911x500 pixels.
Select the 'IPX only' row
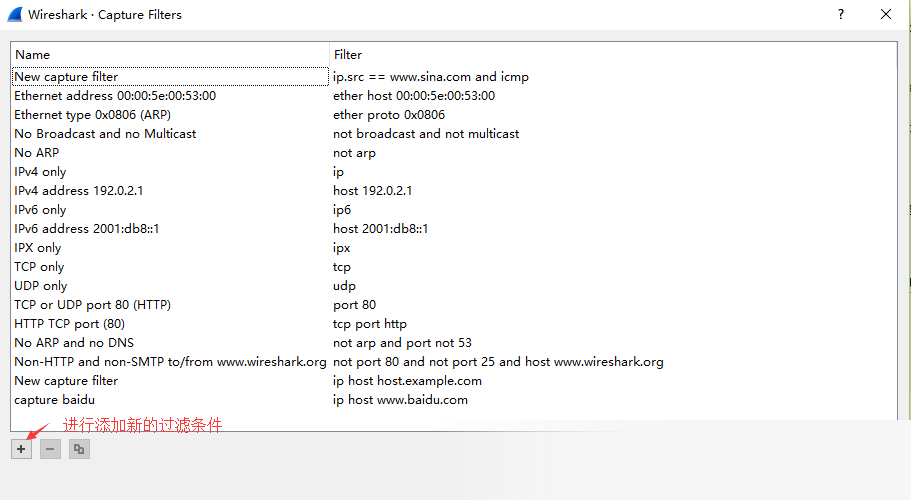click(38, 248)
